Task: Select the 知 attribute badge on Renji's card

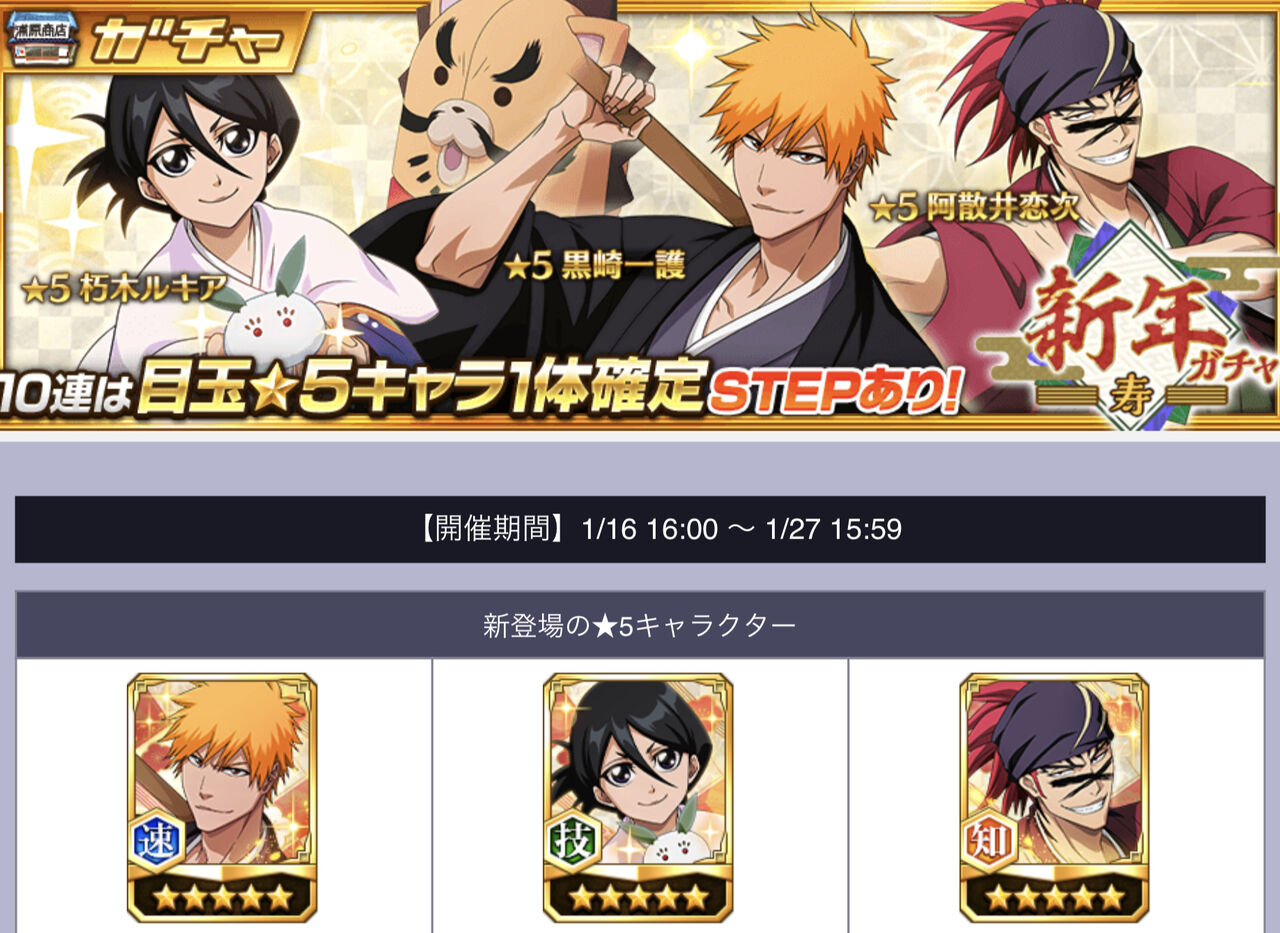Action: pos(989,841)
